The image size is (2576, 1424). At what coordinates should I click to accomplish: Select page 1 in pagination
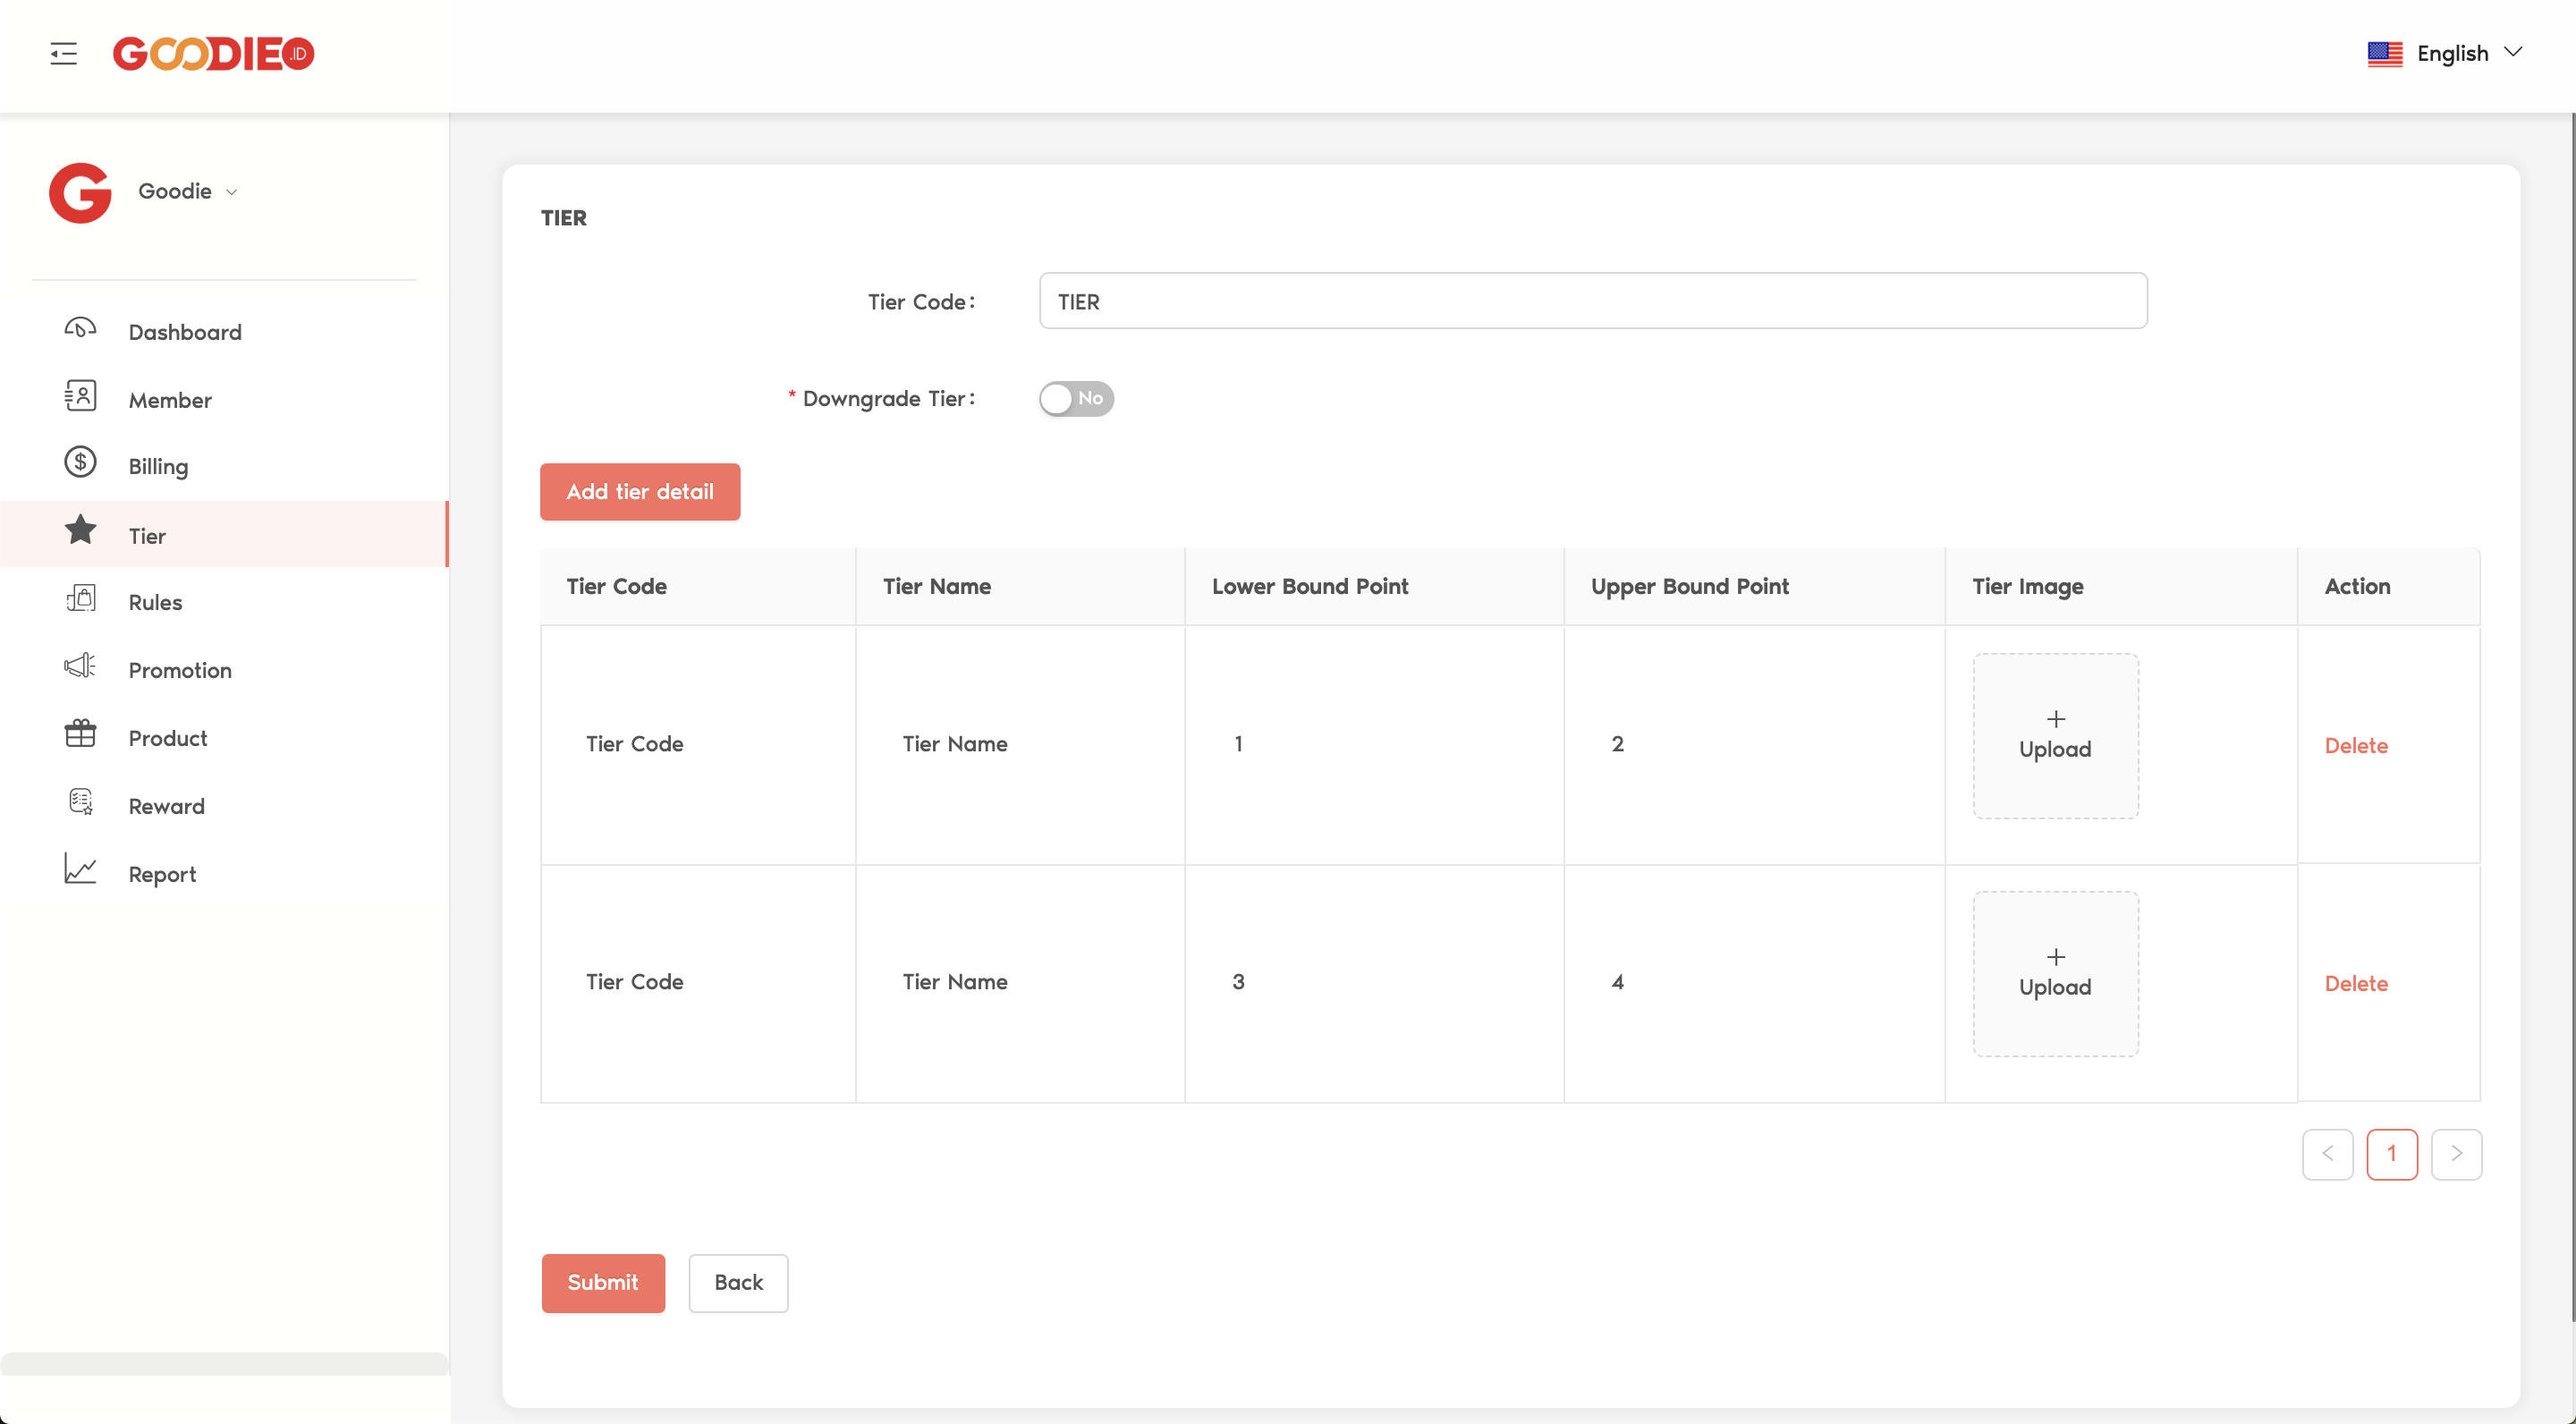[2391, 1154]
